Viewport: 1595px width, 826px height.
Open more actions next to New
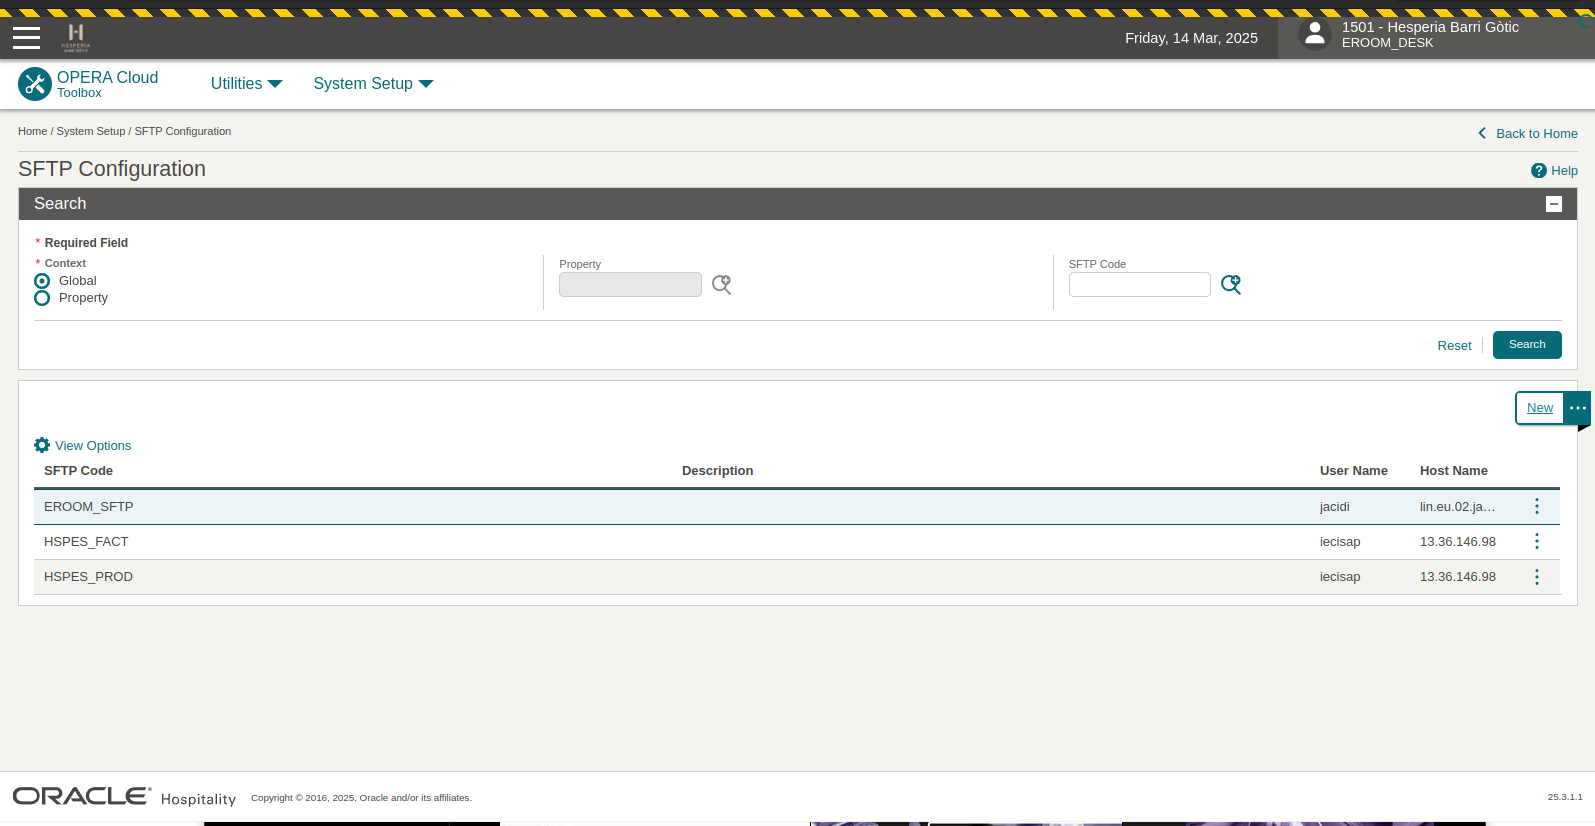[1577, 408]
